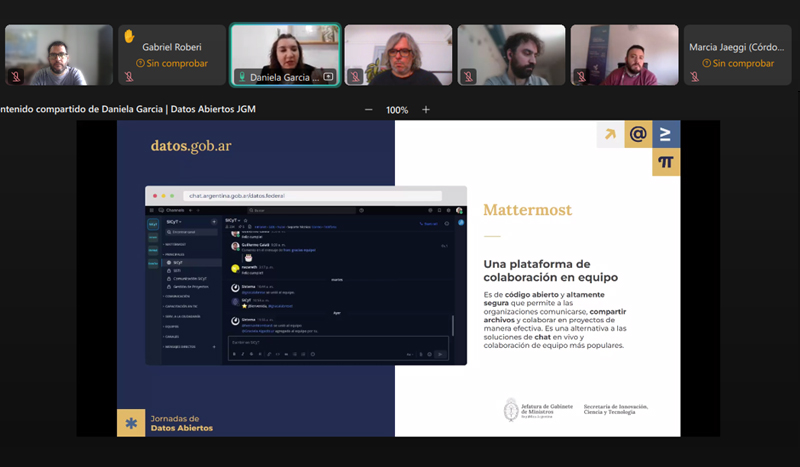800x467 pixels.
Task: Click 'Sin comprobar' under Marcia Jaeggi
Action: pos(743,63)
